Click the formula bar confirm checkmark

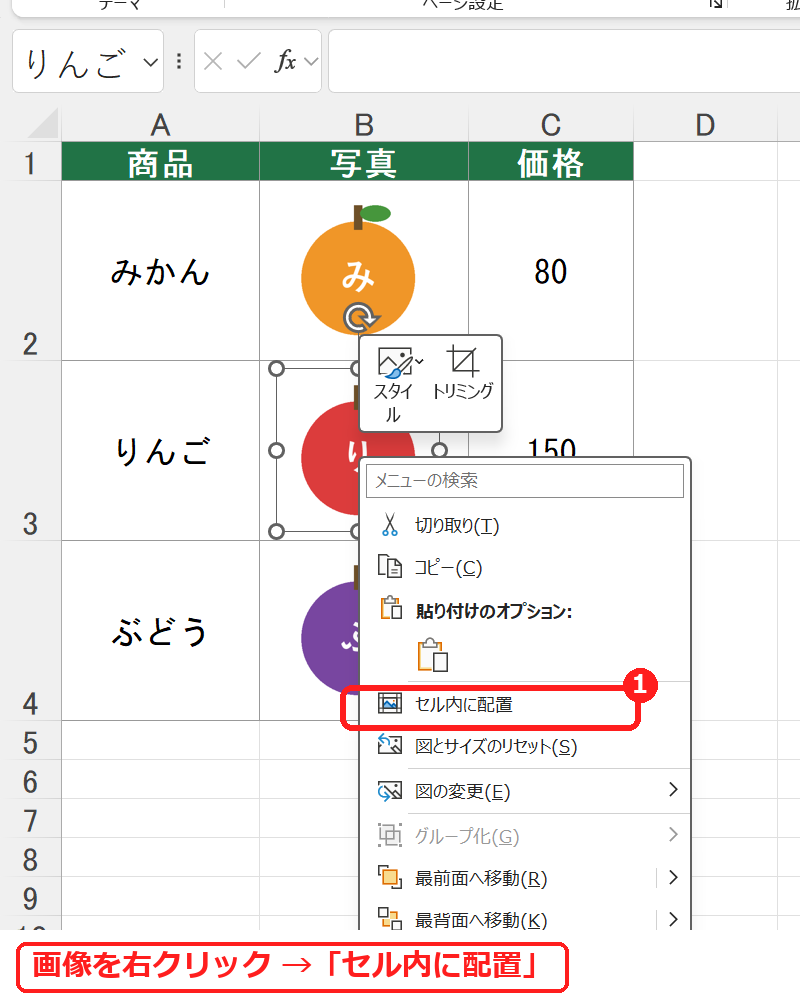[248, 61]
